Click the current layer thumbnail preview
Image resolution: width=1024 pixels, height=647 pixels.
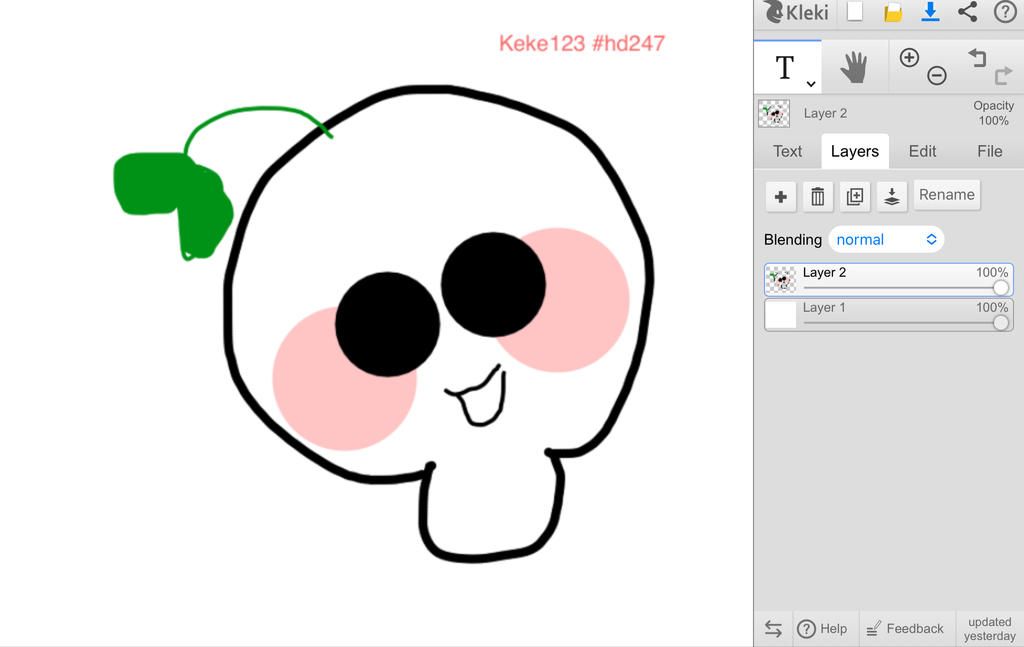click(x=774, y=114)
